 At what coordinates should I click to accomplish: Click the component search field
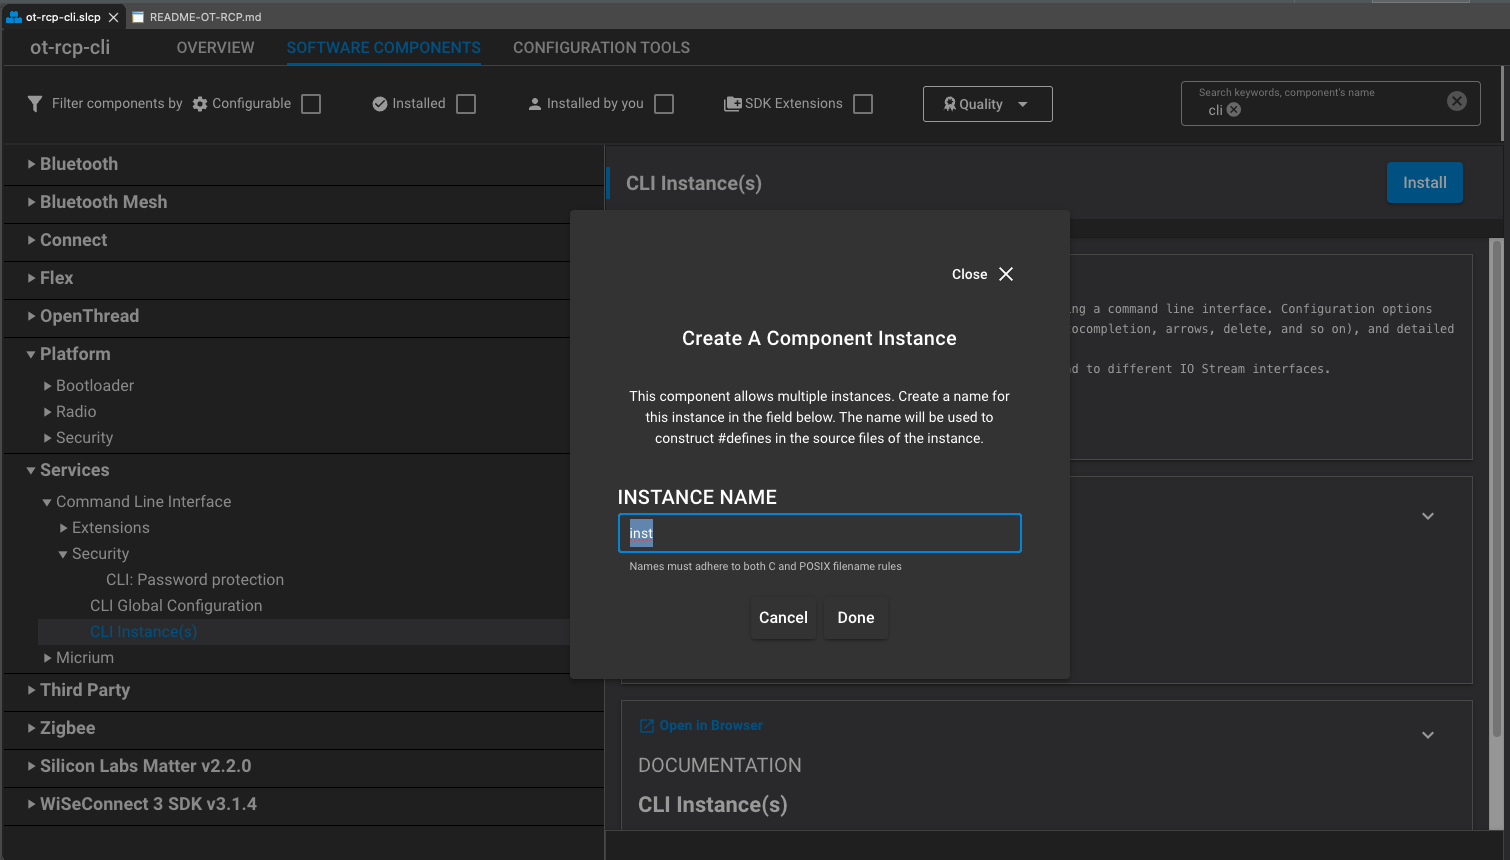(1330, 104)
